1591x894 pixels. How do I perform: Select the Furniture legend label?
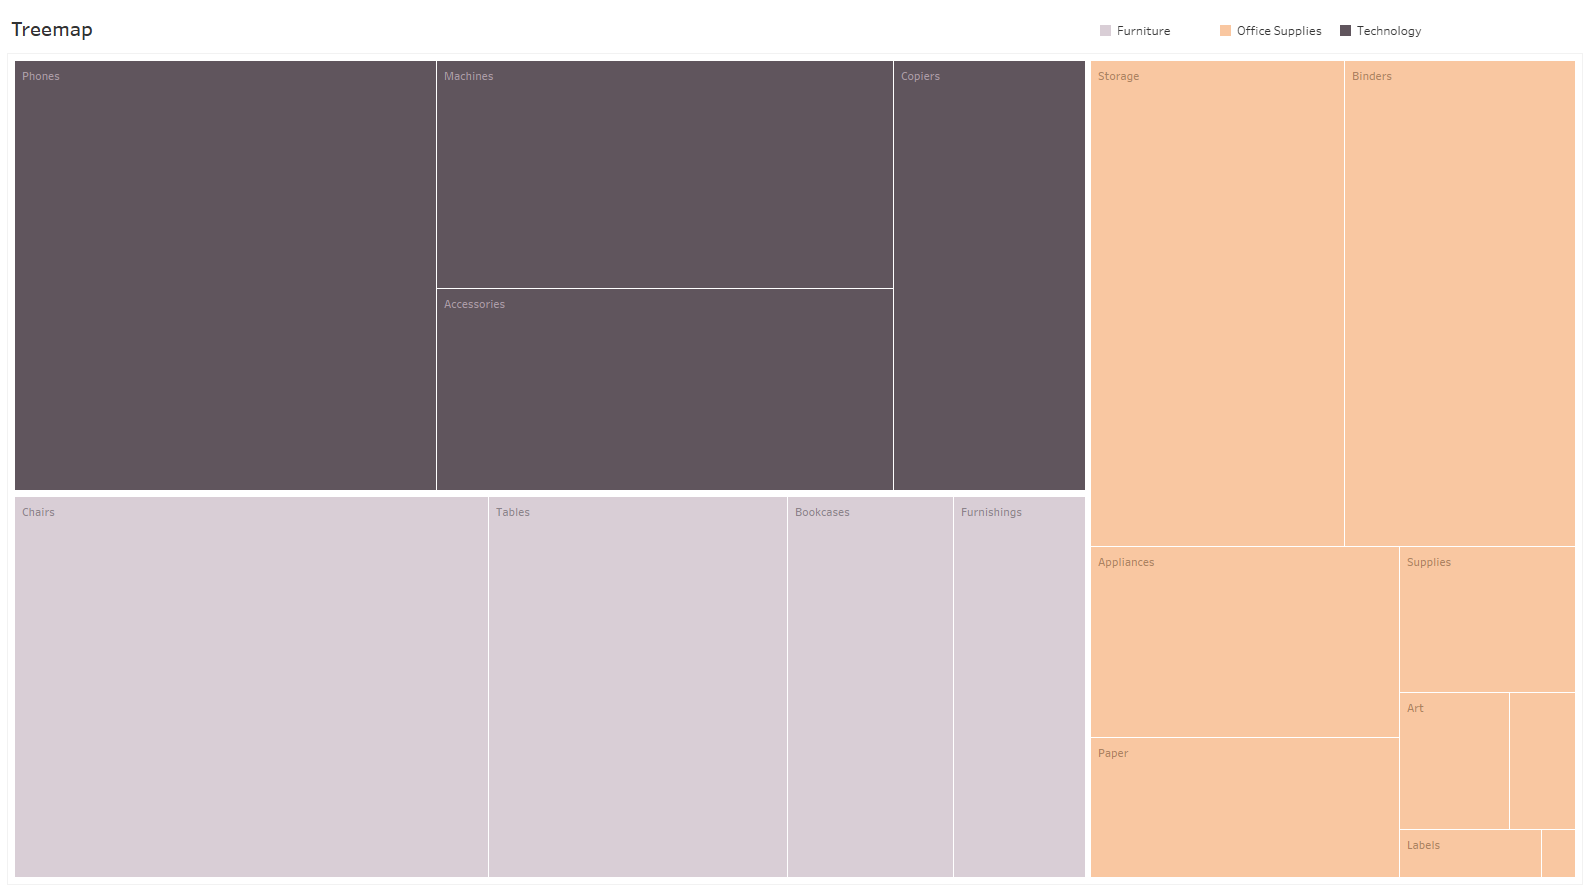click(x=1143, y=31)
